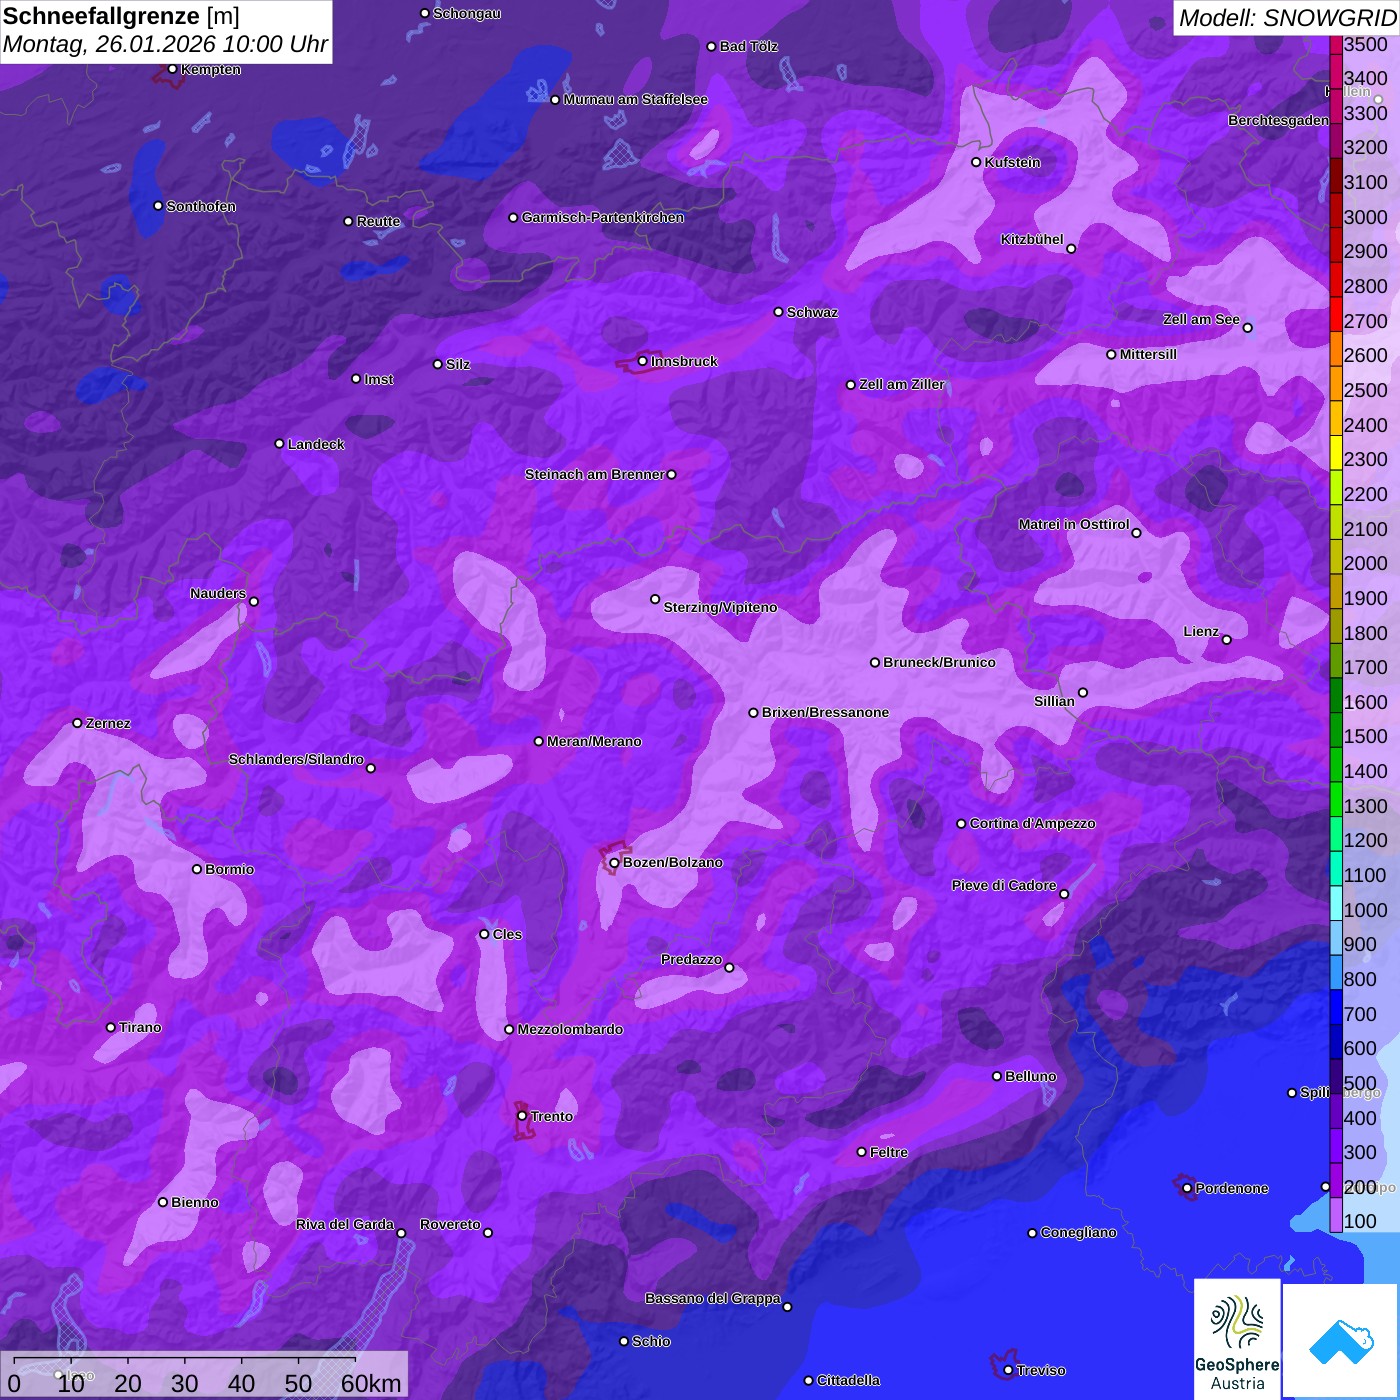Select the Kitzbühel label on the map

pos(1032,240)
